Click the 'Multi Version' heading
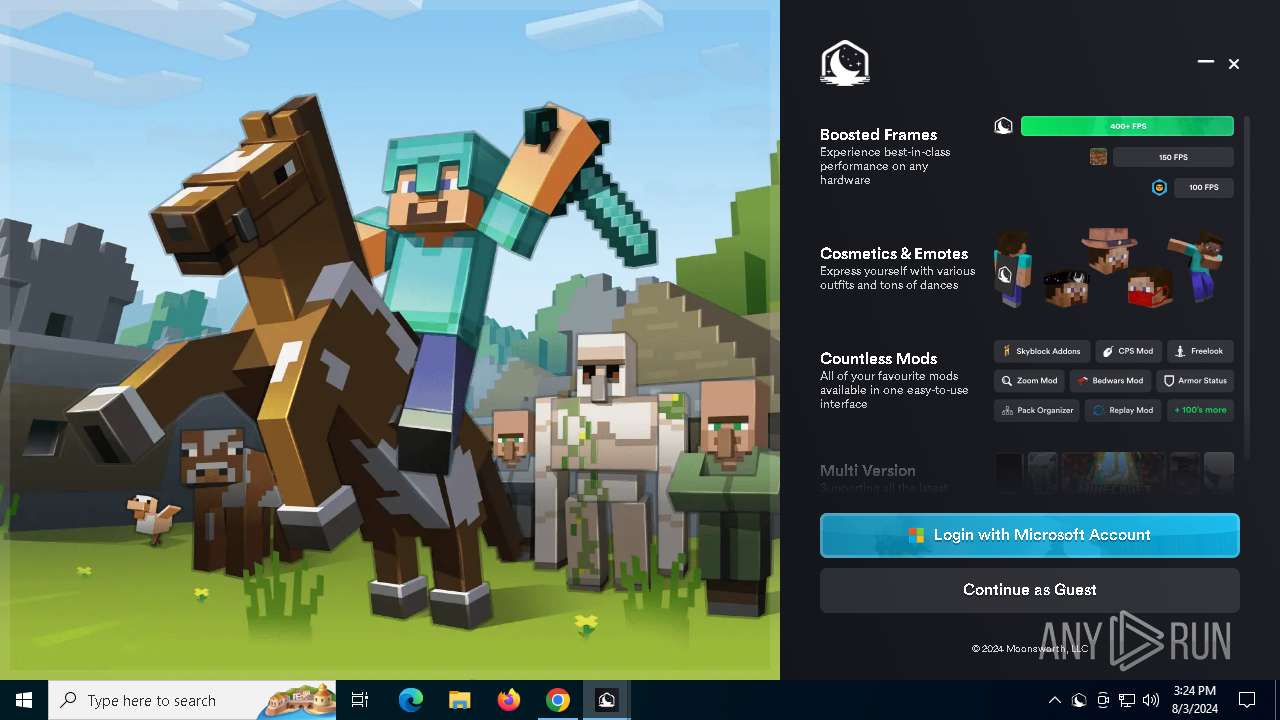 (x=867, y=470)
